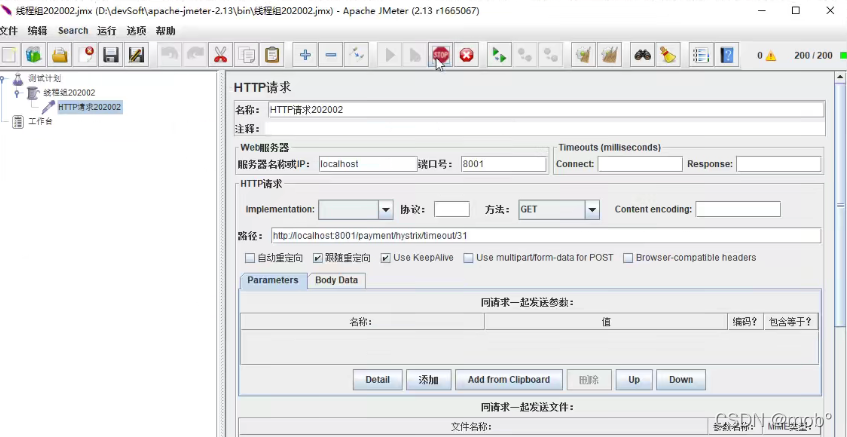Cut selection using scissors icon
The width and height of the screenshot is (847, 437).
220,55
